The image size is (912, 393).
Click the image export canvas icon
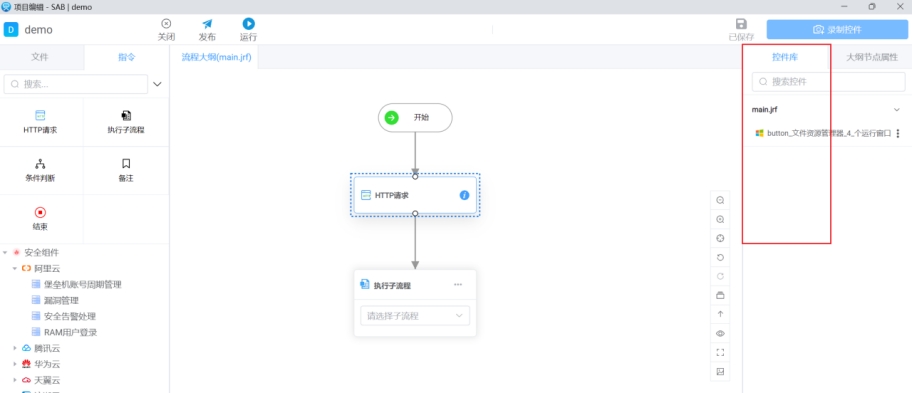(720, 371)
